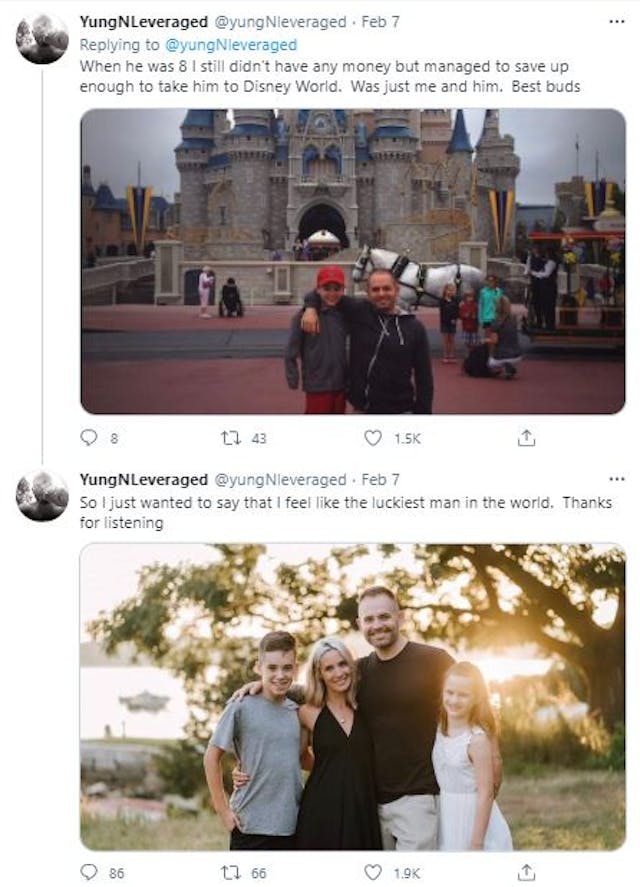Click the second tweet's profile avatar
The width and height of the screenshot is (640, 887).
coord(42,497)
